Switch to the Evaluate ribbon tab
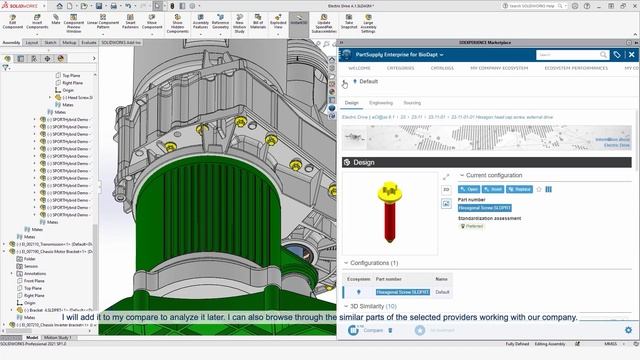 point(89,42)
